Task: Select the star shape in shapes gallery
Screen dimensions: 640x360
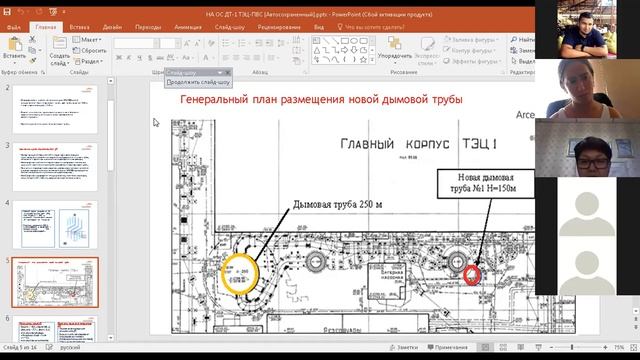Action: 363,60
